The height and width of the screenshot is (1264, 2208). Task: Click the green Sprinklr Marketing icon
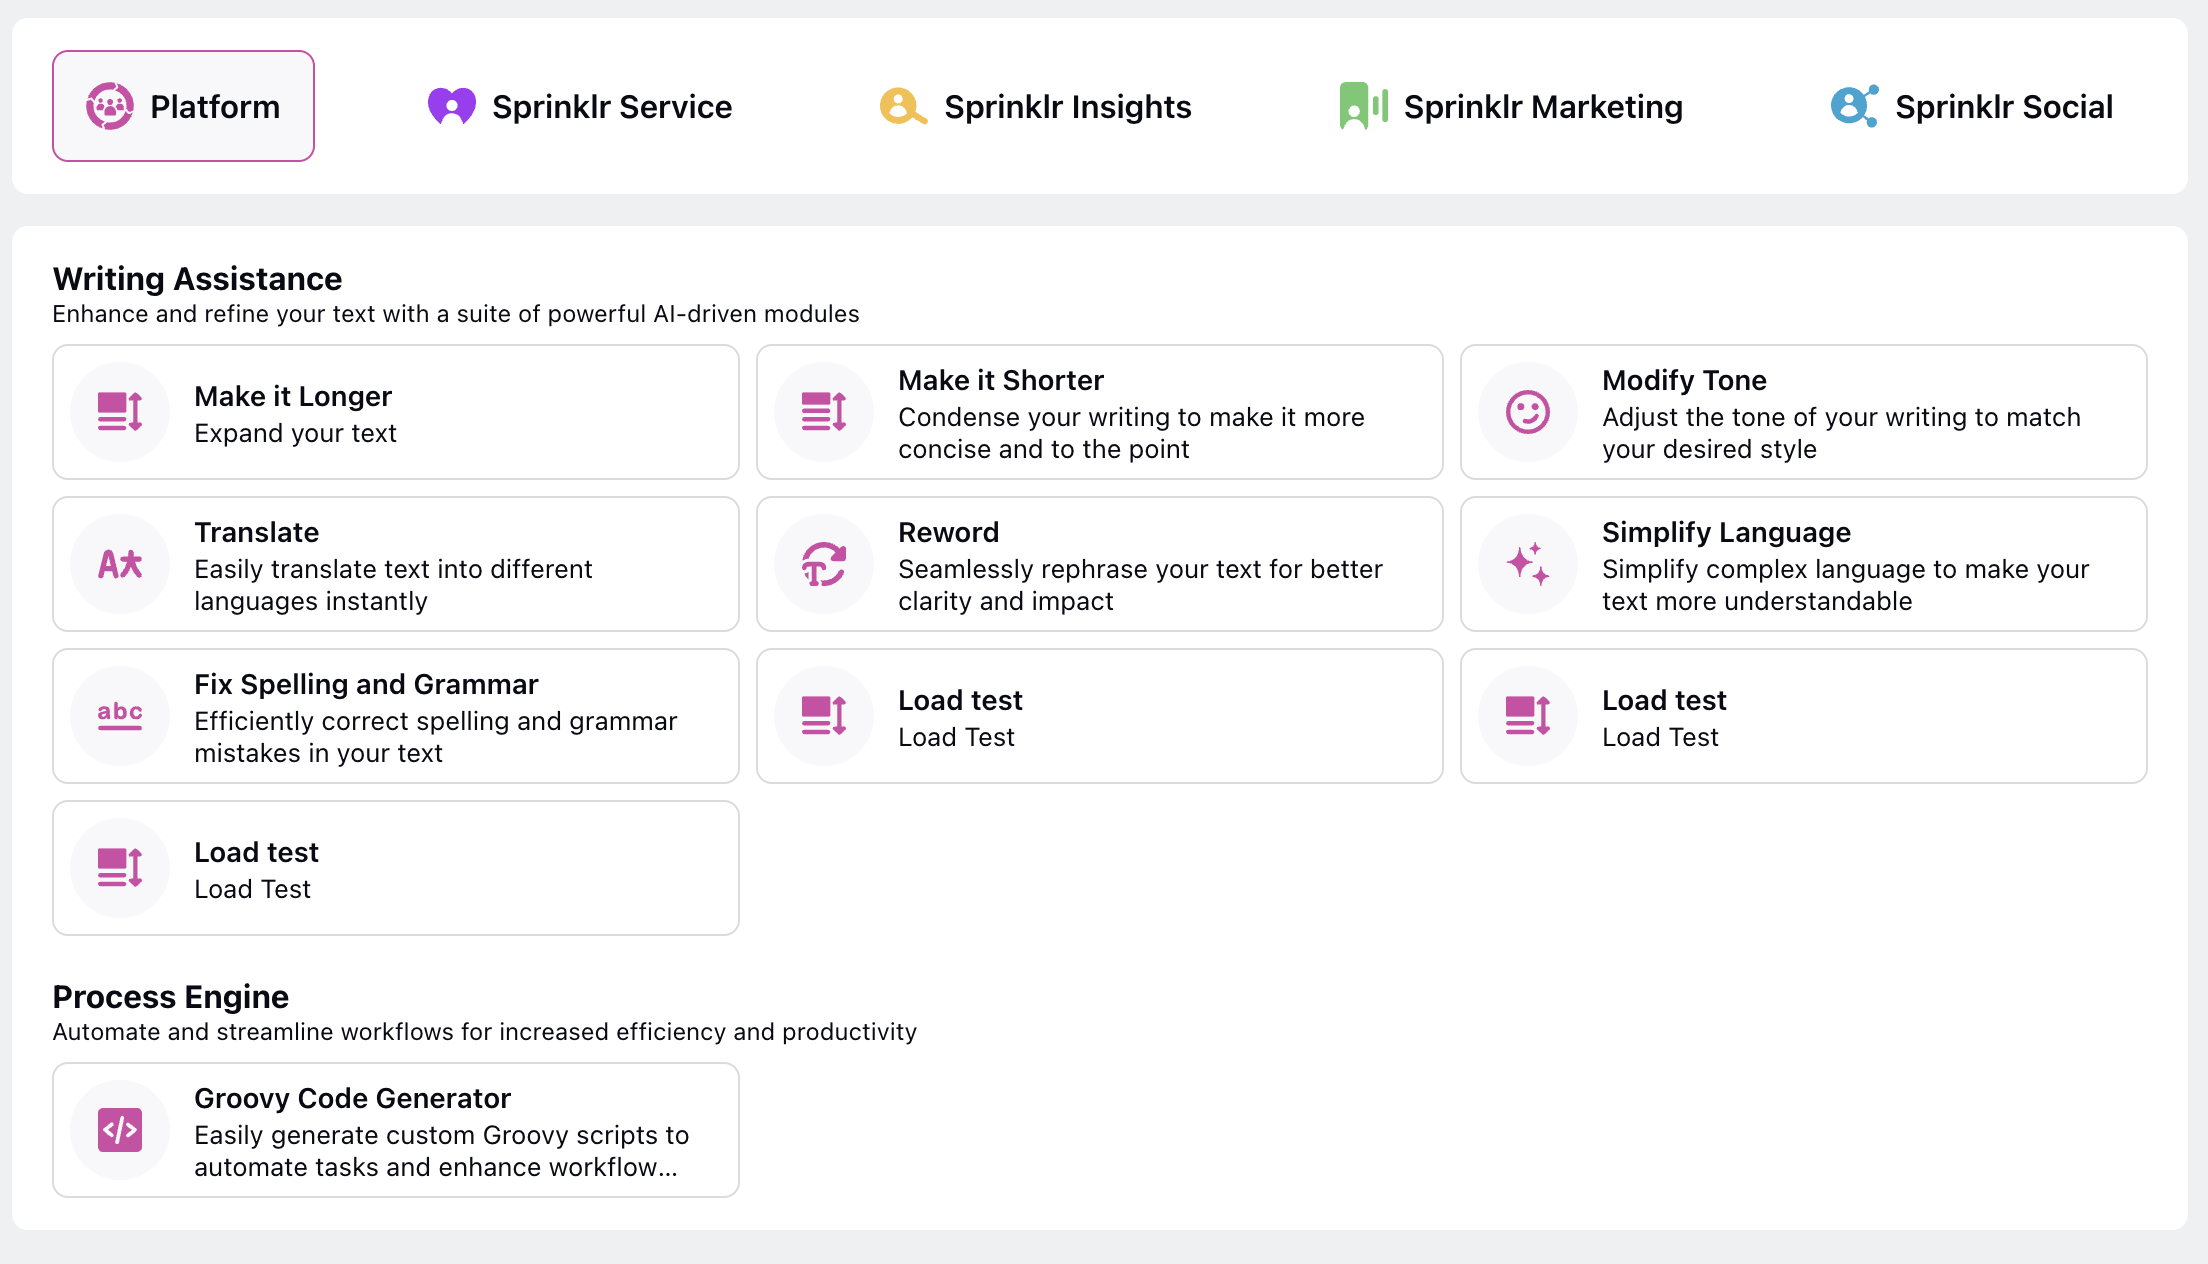pyautogui.click(x=1363, y=106)
